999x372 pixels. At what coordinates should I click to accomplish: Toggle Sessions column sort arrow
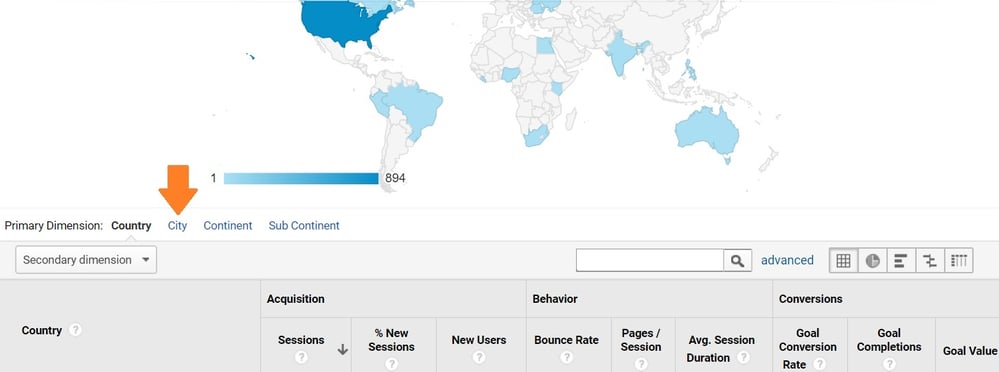(x=343, y=349)
